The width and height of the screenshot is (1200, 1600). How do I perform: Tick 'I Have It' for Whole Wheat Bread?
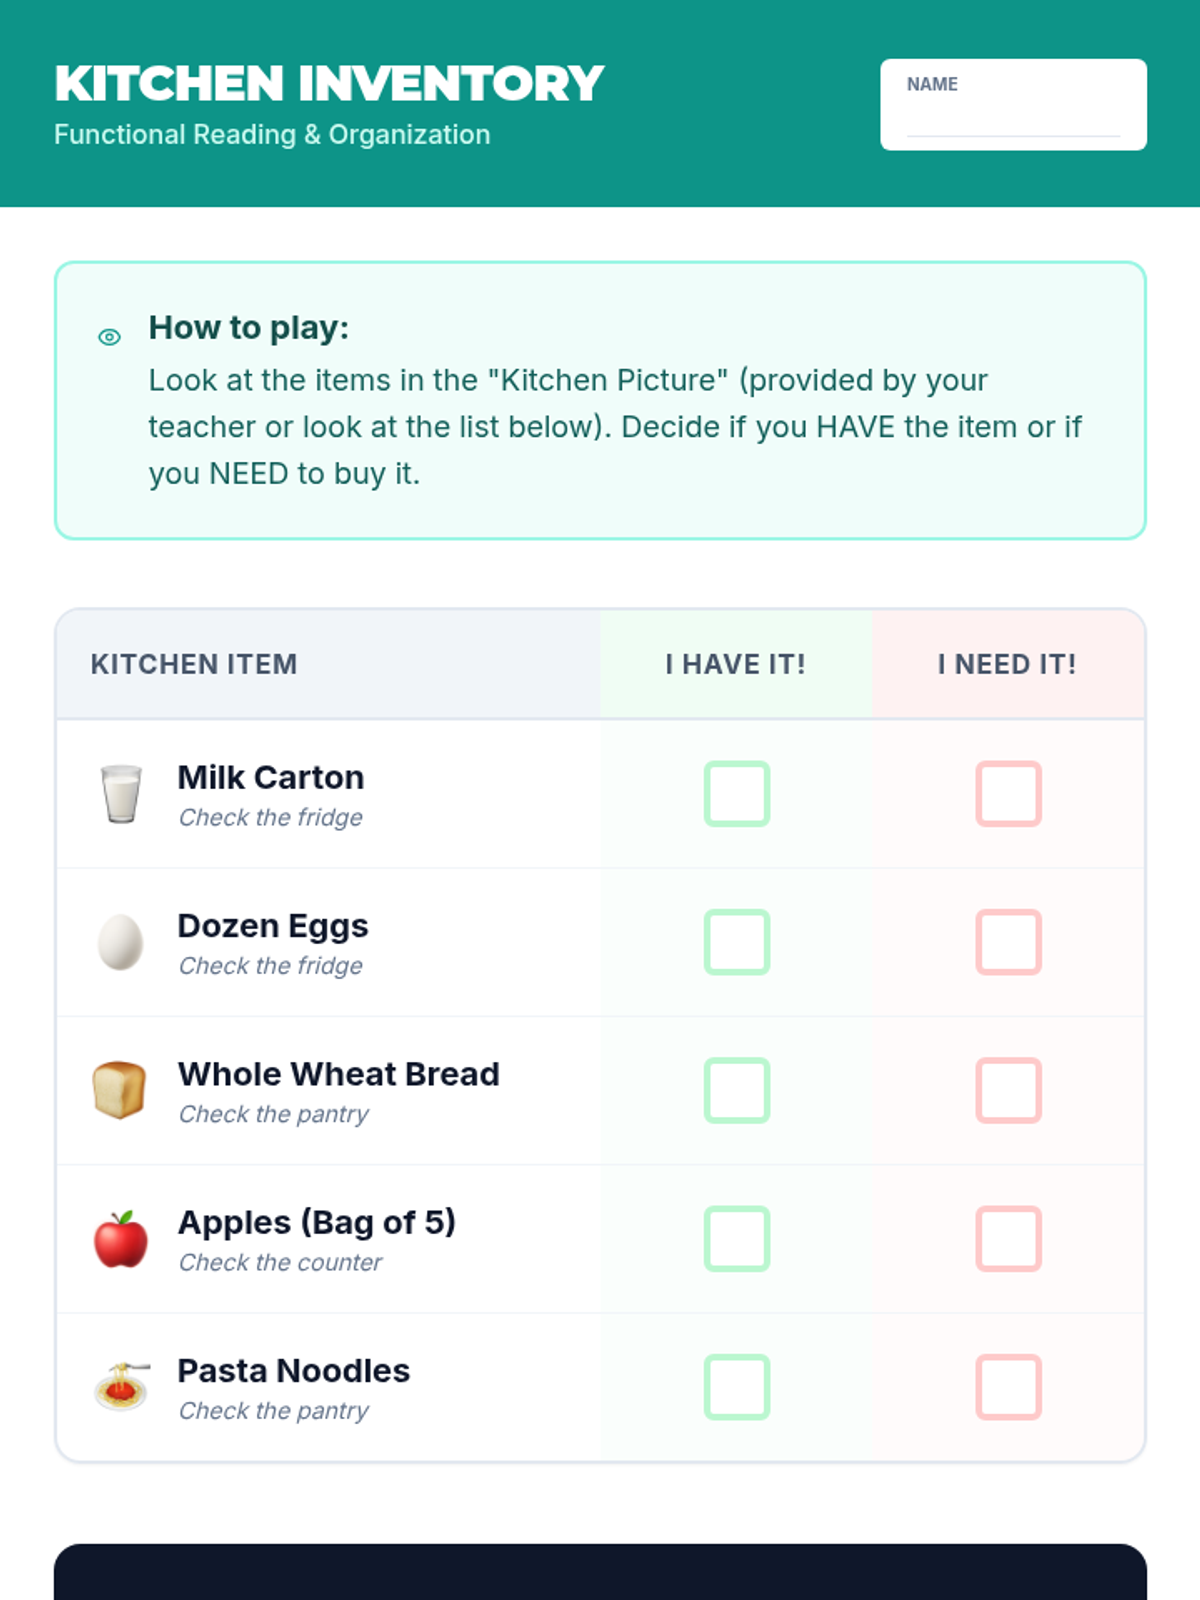737,1090
